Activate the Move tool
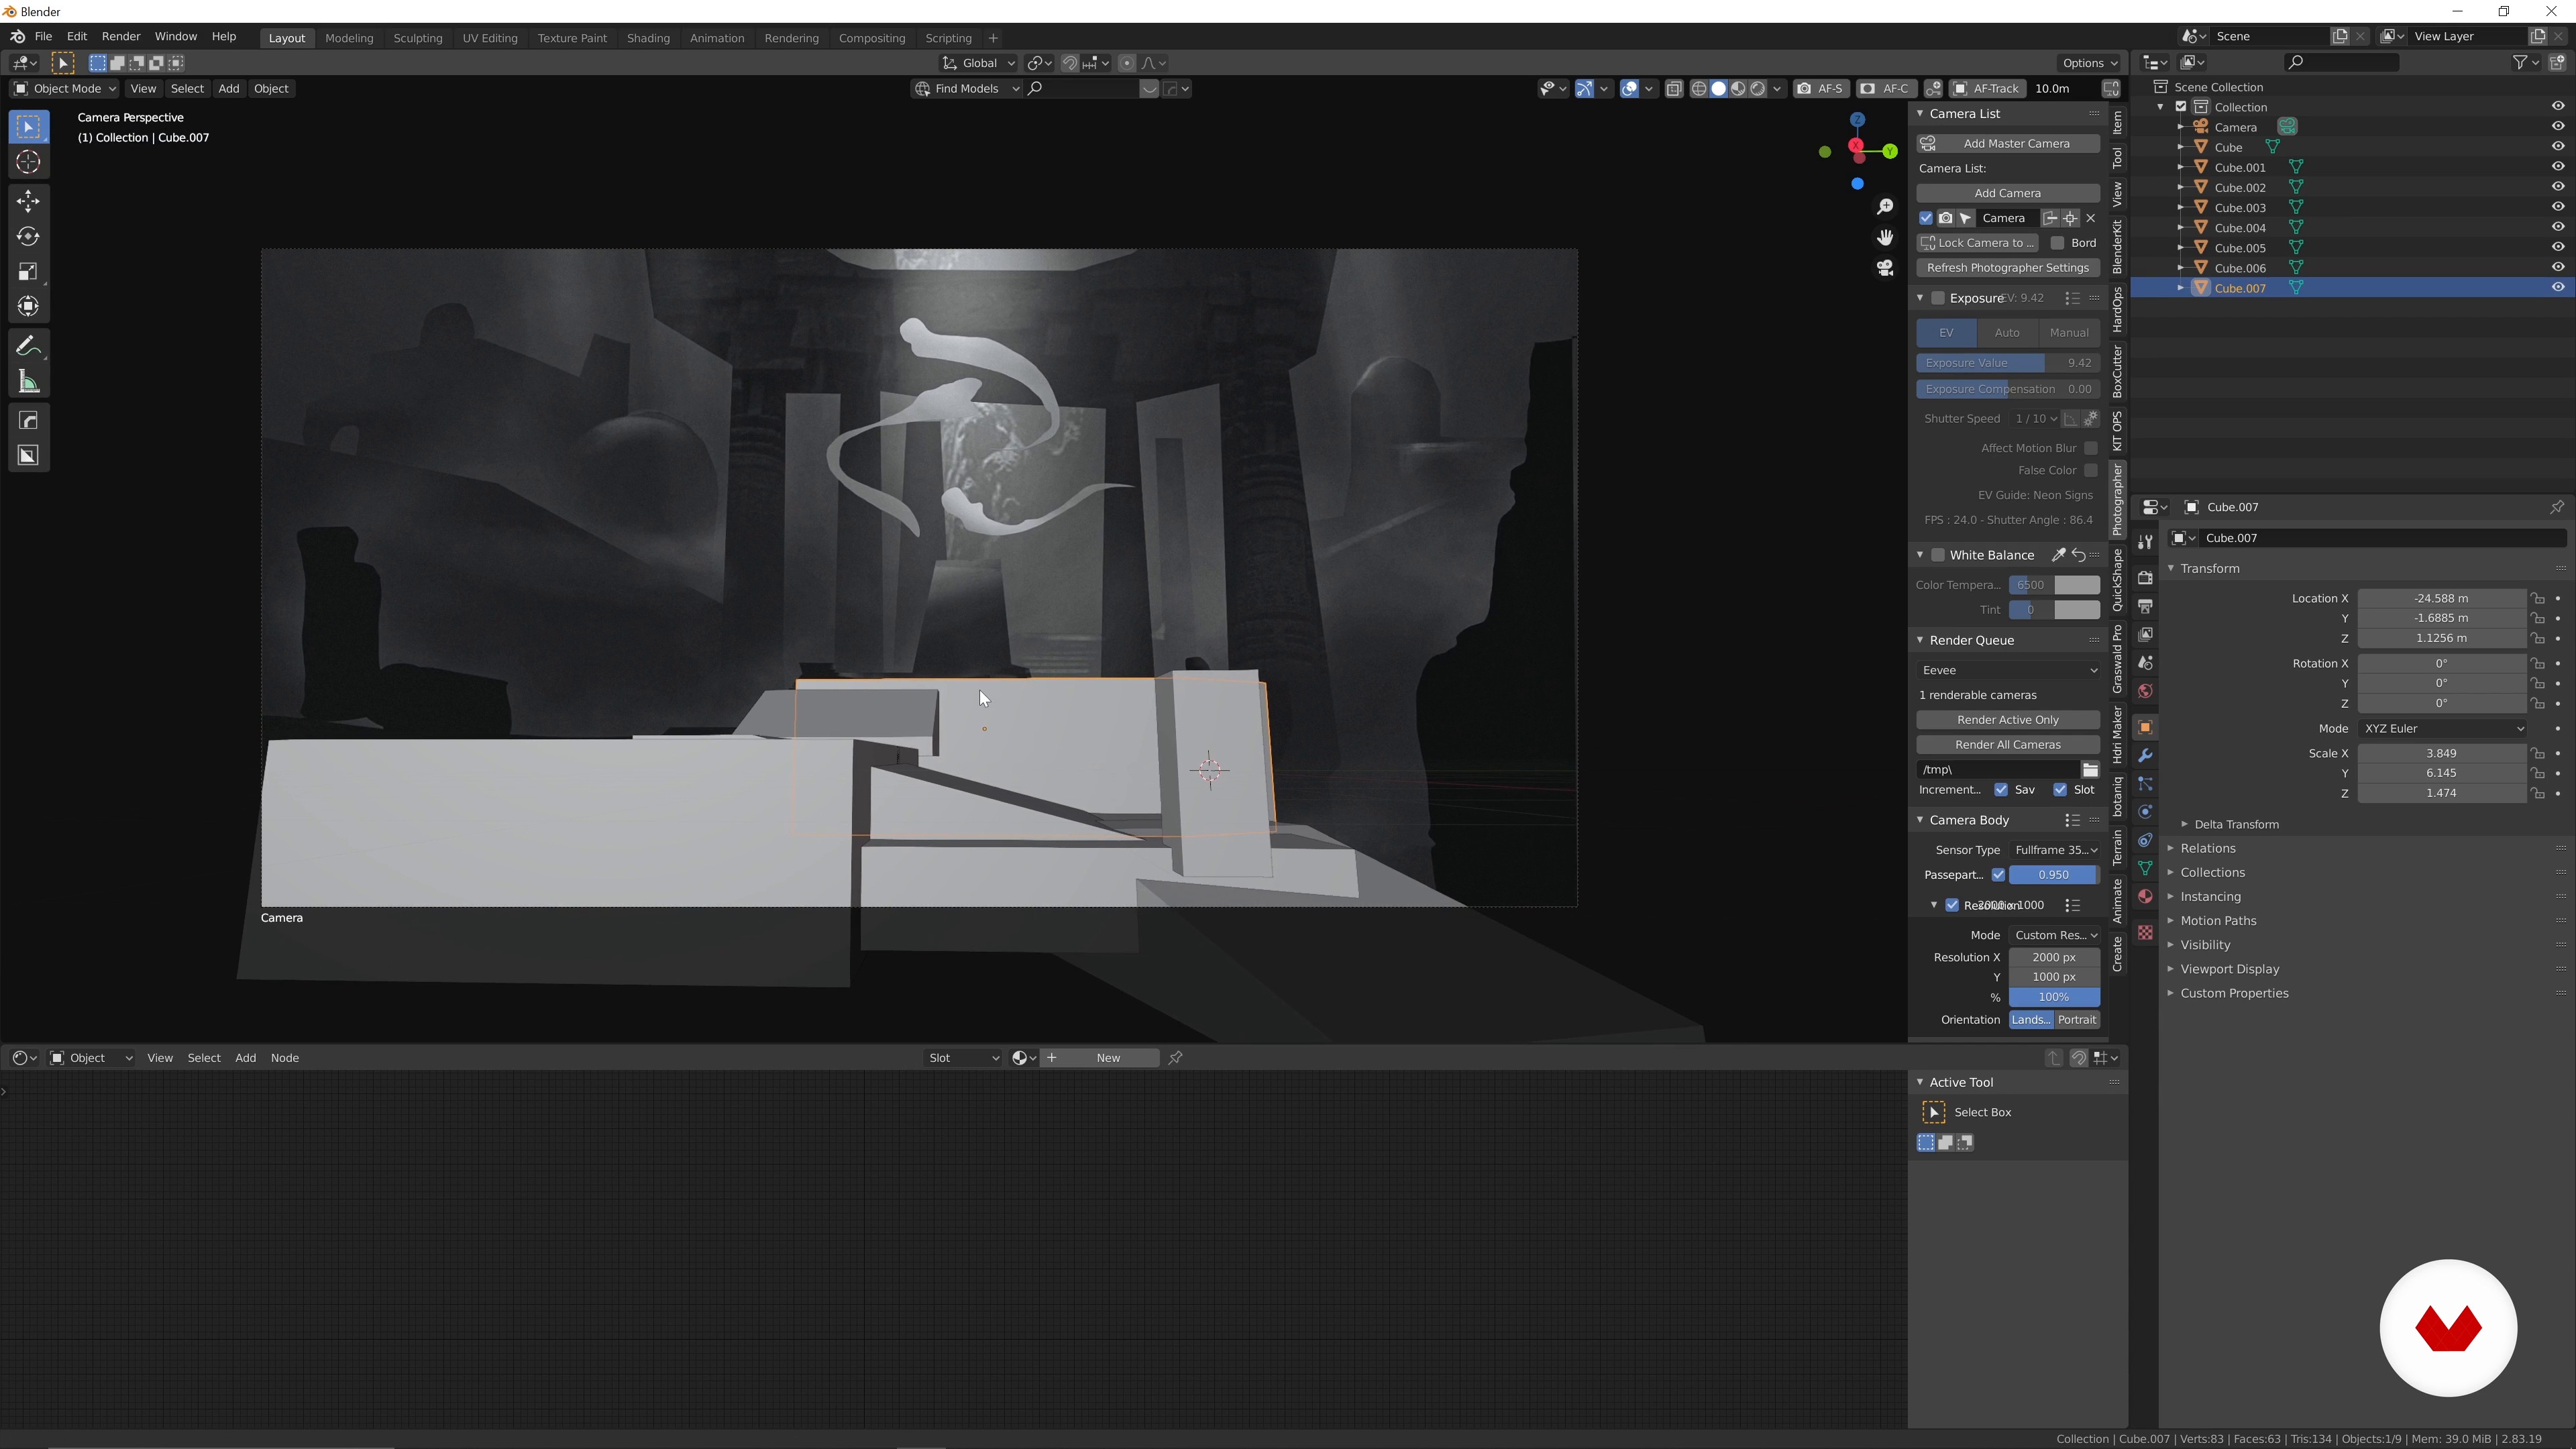This screenshot has height=1449, width=2576. point(28,201)
